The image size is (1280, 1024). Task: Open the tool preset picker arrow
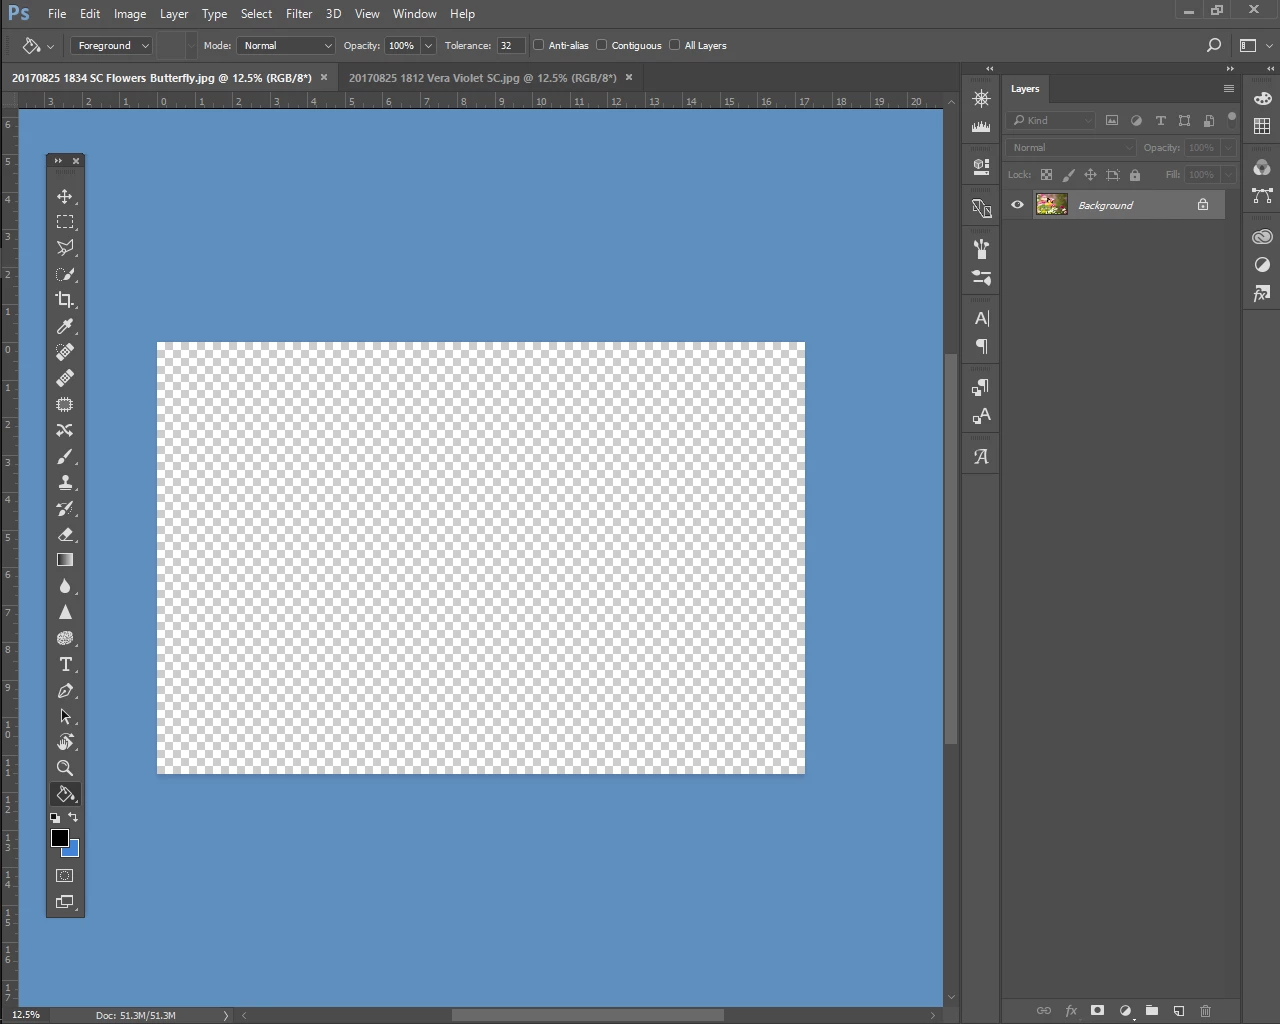(51, 46)
